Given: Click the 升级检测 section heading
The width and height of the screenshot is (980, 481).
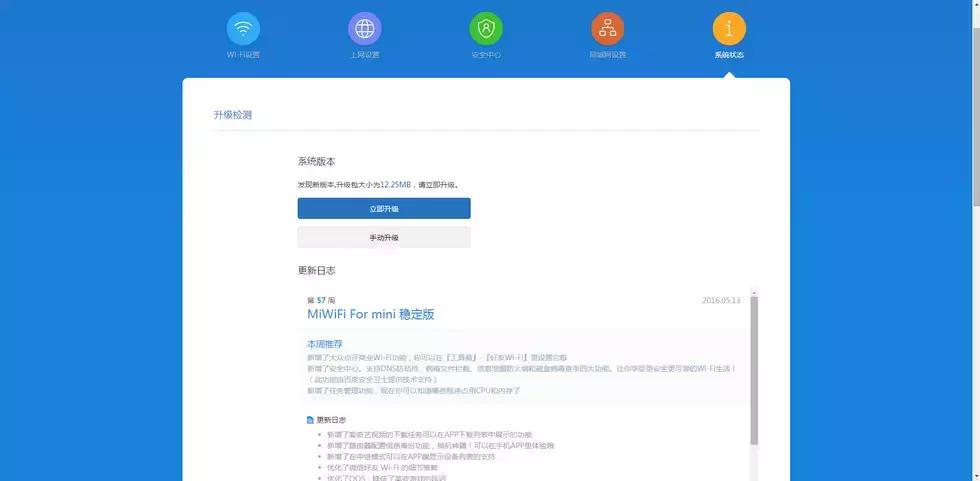Looking at the screenshot, I should coord(232,115).
